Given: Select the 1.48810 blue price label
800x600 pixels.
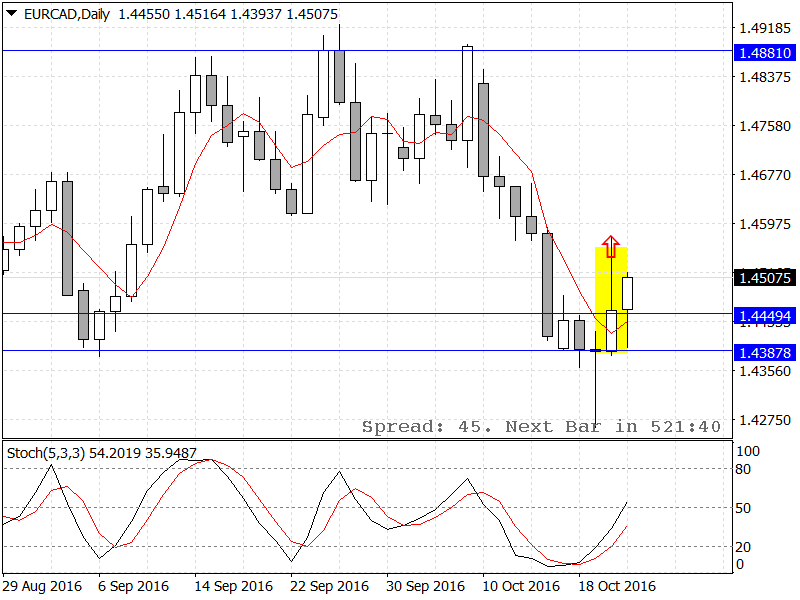Looking at the screenshot, I should coord(765,53).
